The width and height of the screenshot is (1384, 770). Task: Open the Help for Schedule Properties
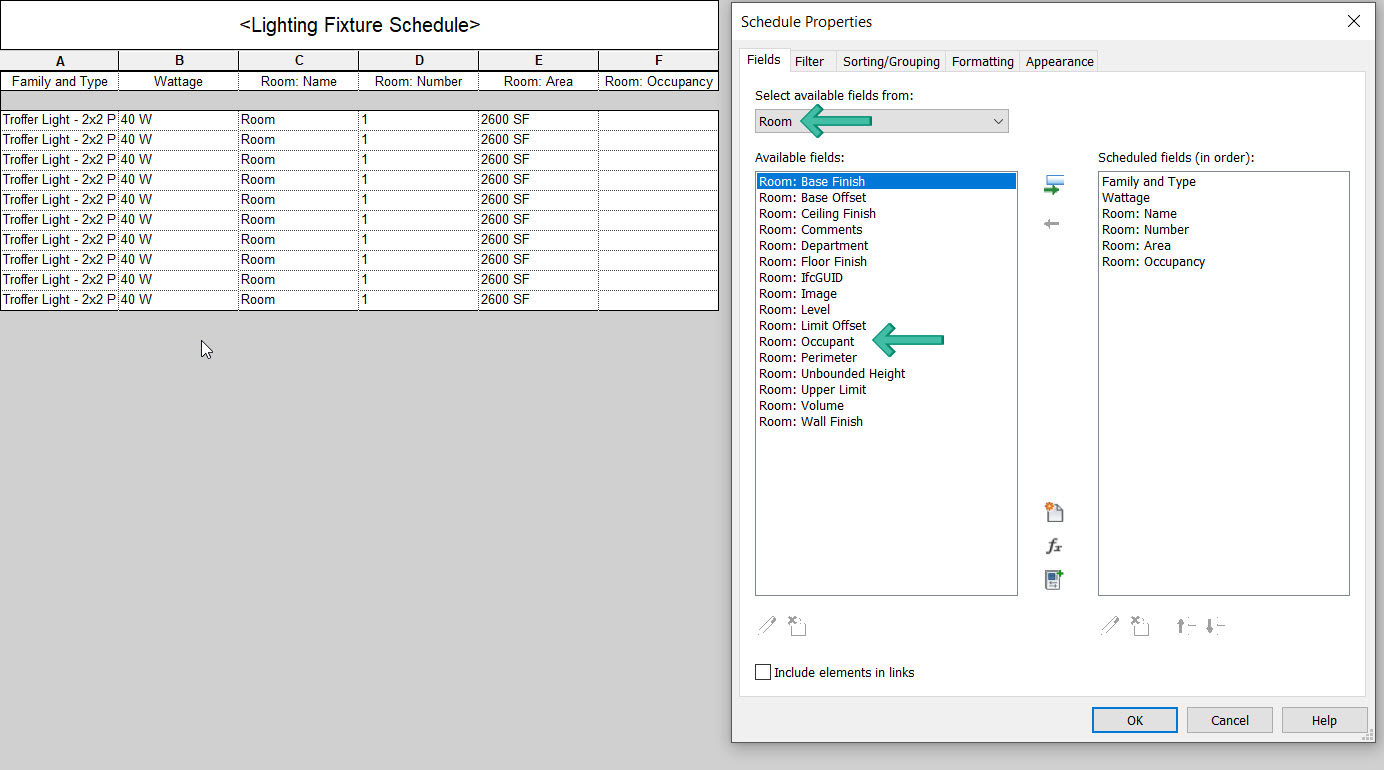[x=1324, y=719]
